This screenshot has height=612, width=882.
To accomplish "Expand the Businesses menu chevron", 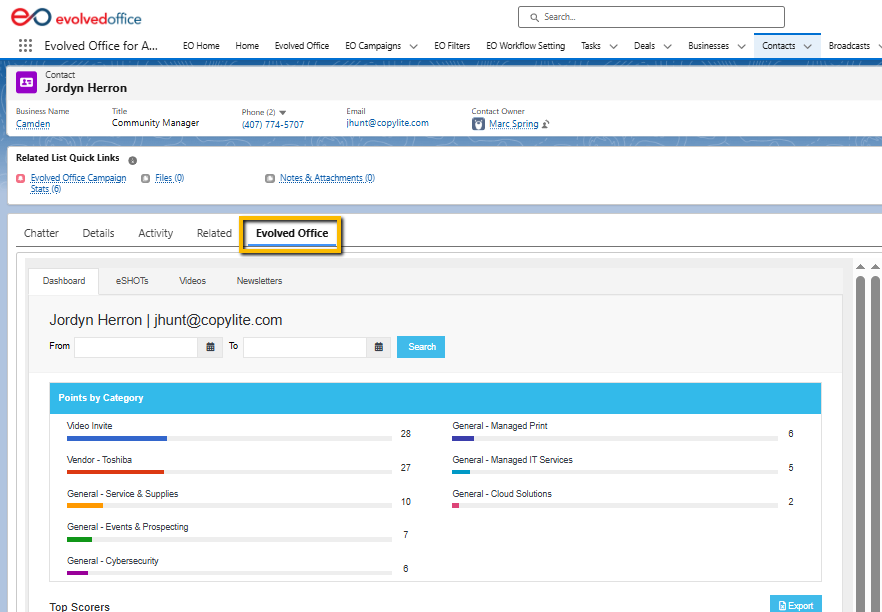I will tap(741, 47).
